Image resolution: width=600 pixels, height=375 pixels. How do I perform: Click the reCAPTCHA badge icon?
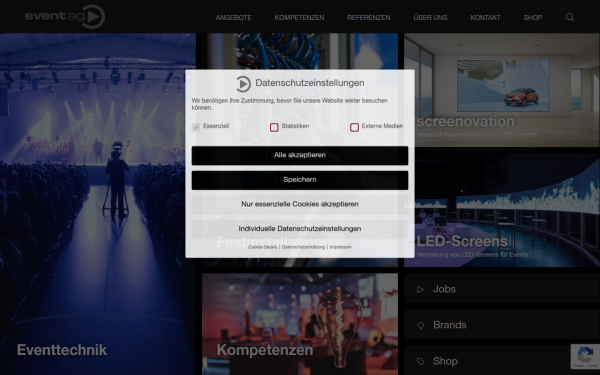[x=585, y=356]
